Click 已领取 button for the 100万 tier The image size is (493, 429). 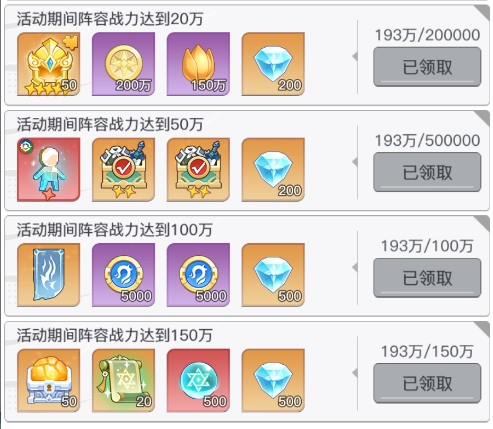[x=427, y=278]
